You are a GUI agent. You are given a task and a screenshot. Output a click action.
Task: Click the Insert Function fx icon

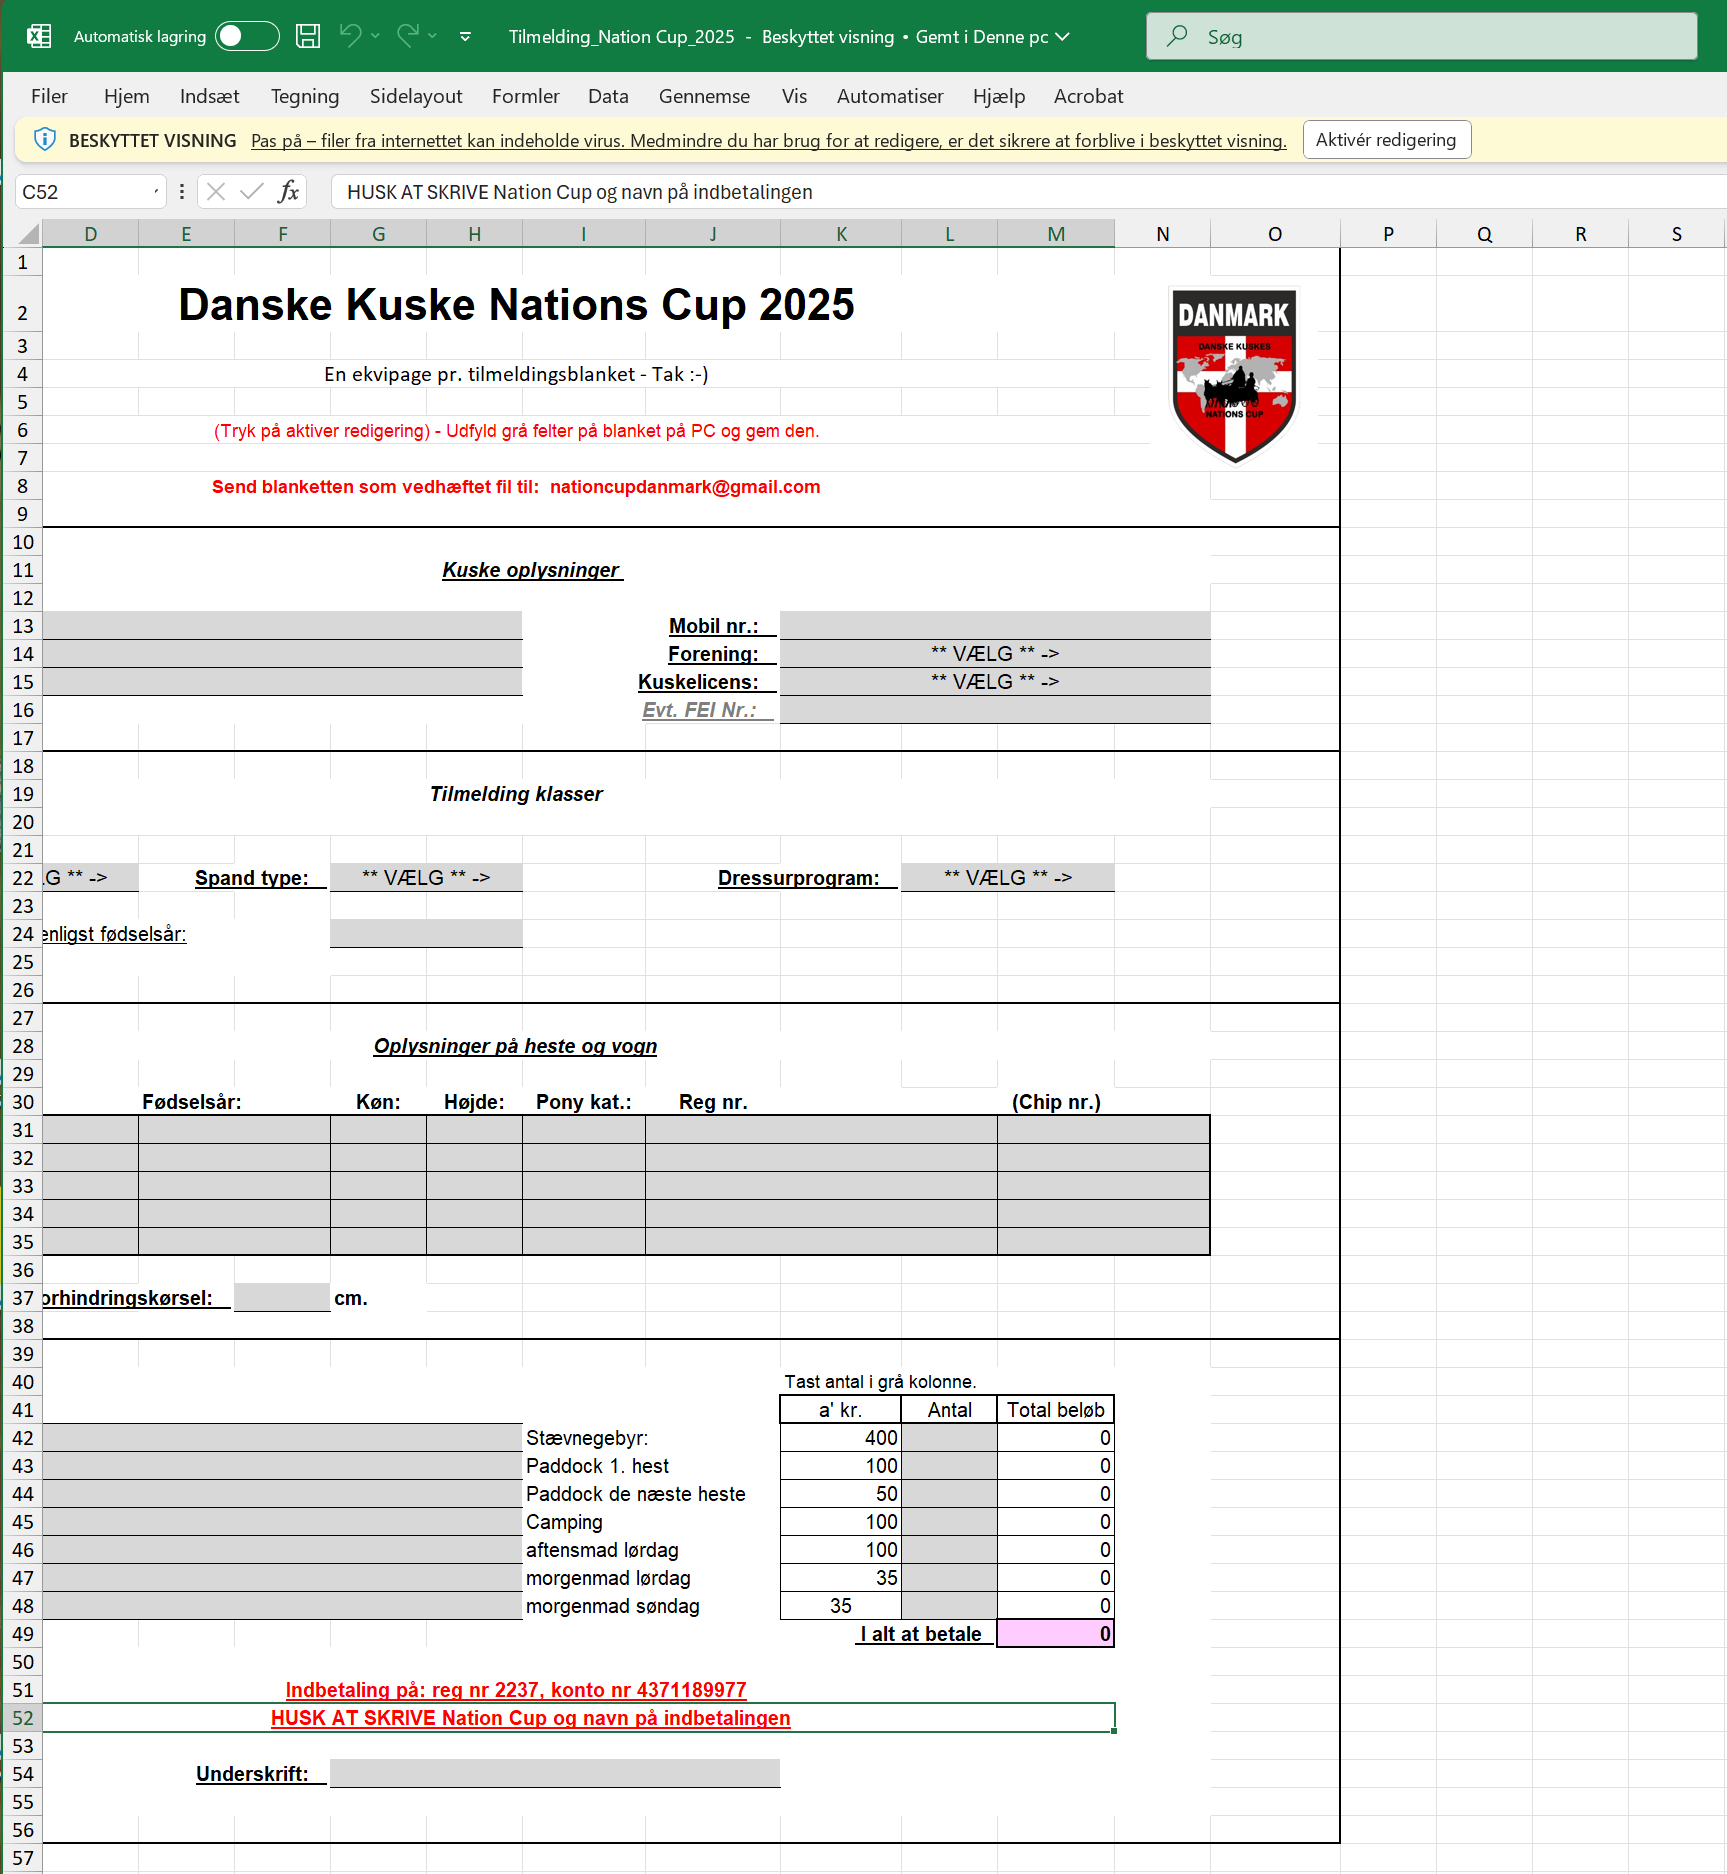coord(289,191)
